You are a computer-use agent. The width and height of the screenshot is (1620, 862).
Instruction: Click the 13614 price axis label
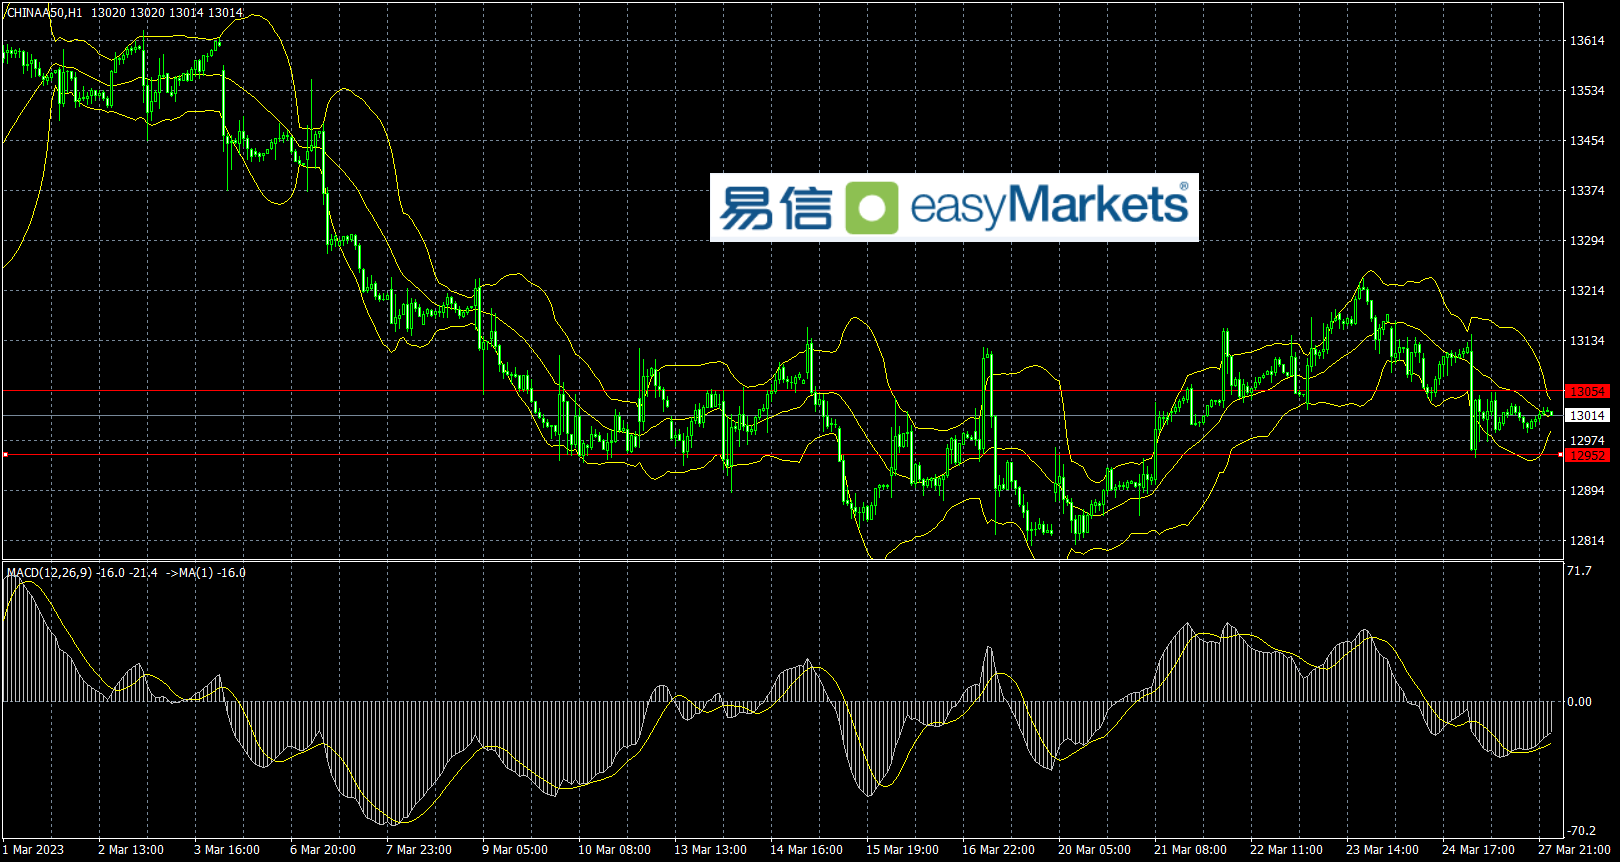[1587, 41]
